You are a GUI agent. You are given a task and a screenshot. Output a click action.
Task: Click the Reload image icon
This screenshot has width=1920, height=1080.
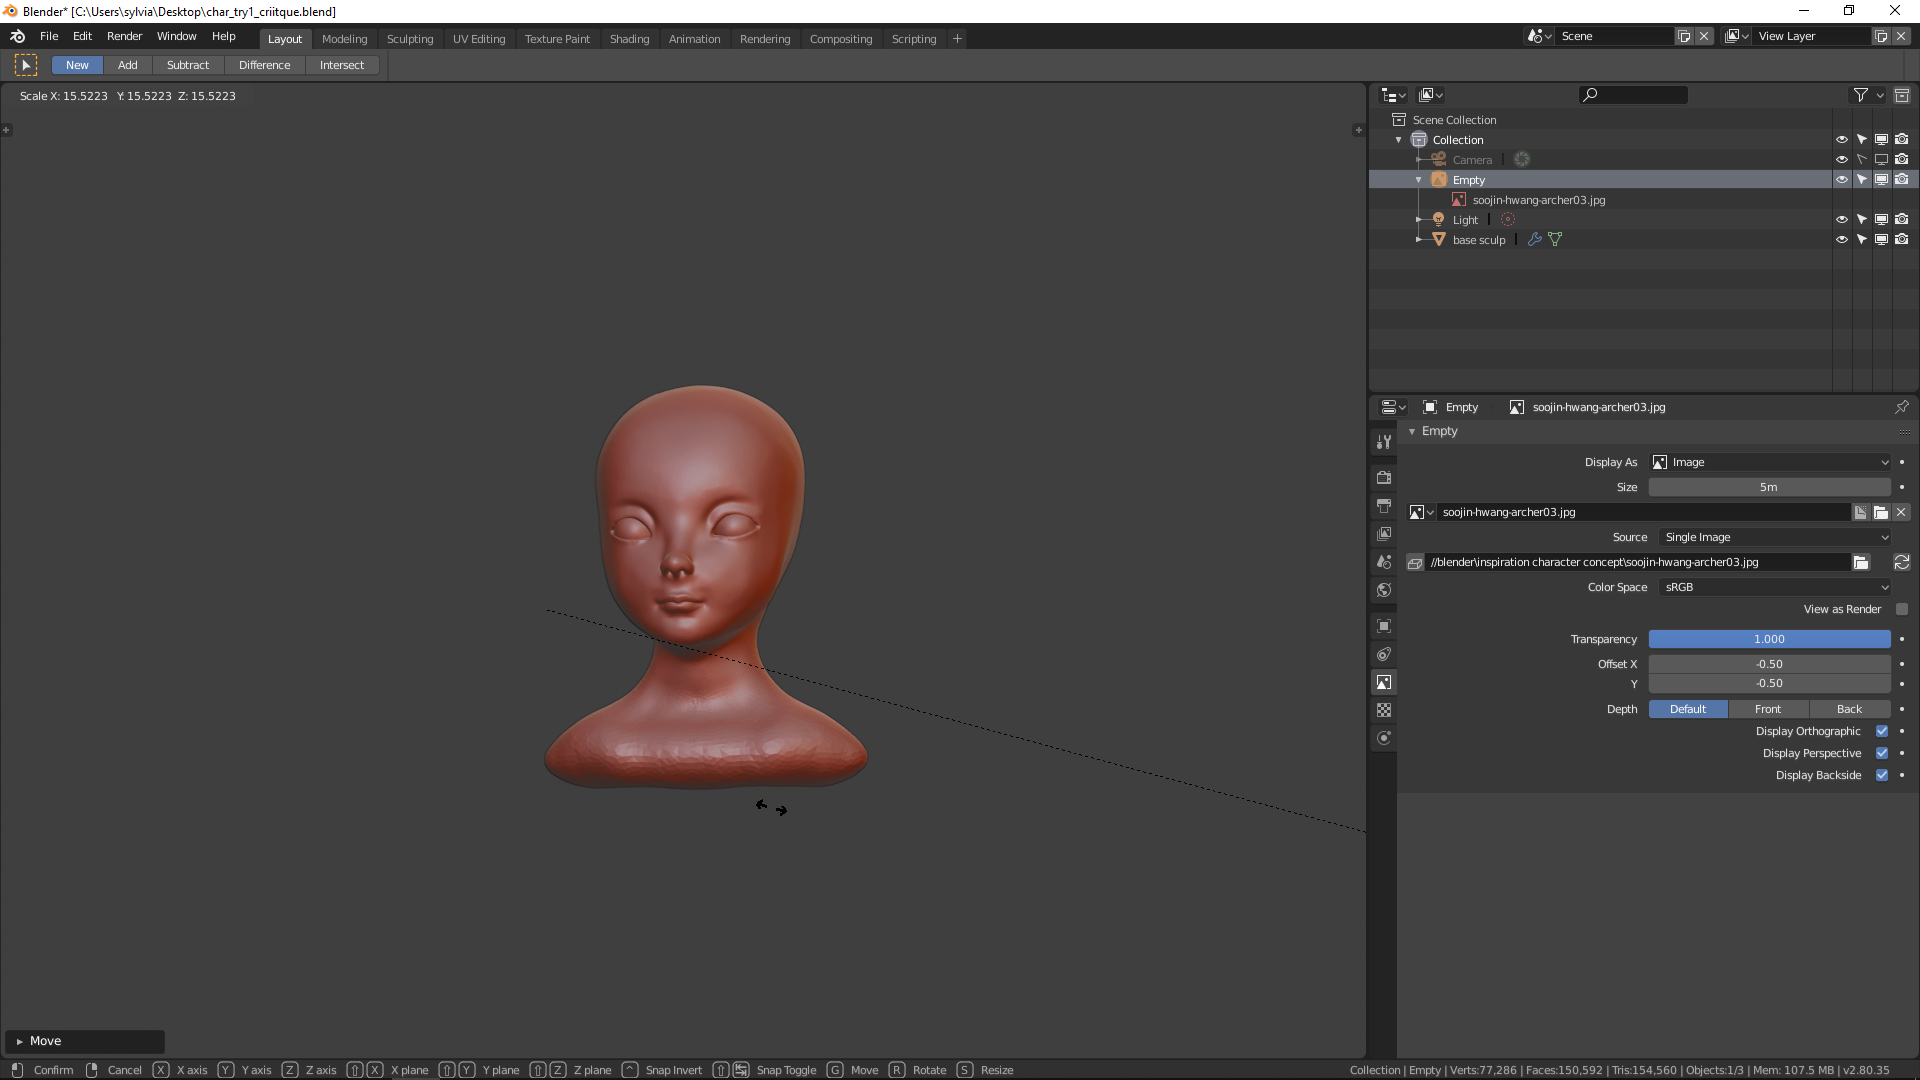pos(1901,563)
